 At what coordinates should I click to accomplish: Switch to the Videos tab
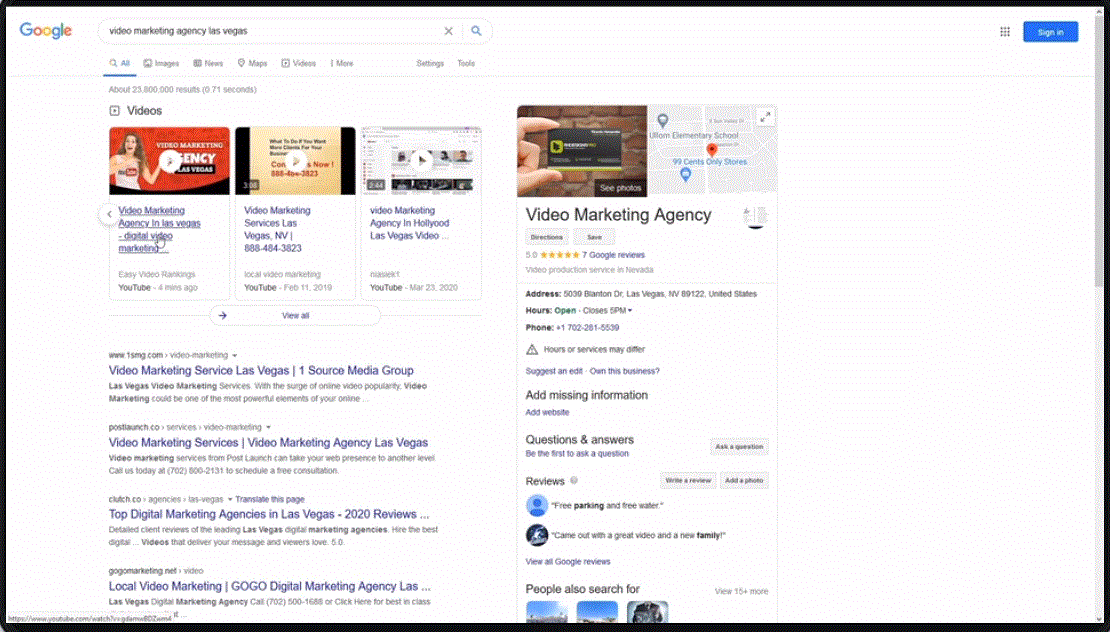(x=299, y=64)
